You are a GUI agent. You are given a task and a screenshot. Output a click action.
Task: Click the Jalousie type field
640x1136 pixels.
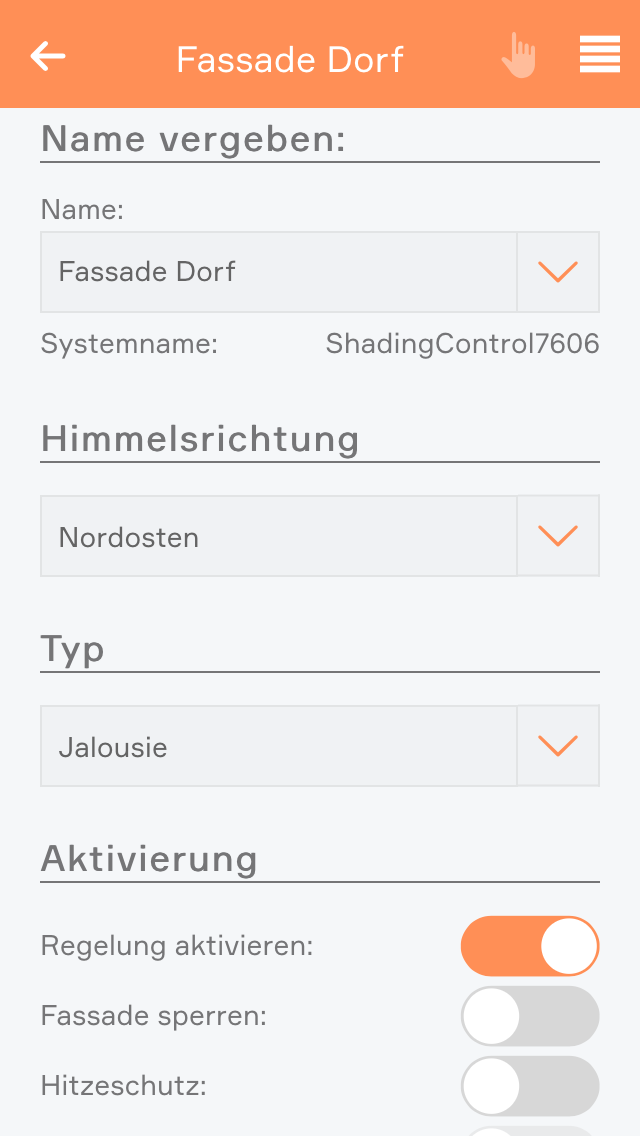pos(278,746)
